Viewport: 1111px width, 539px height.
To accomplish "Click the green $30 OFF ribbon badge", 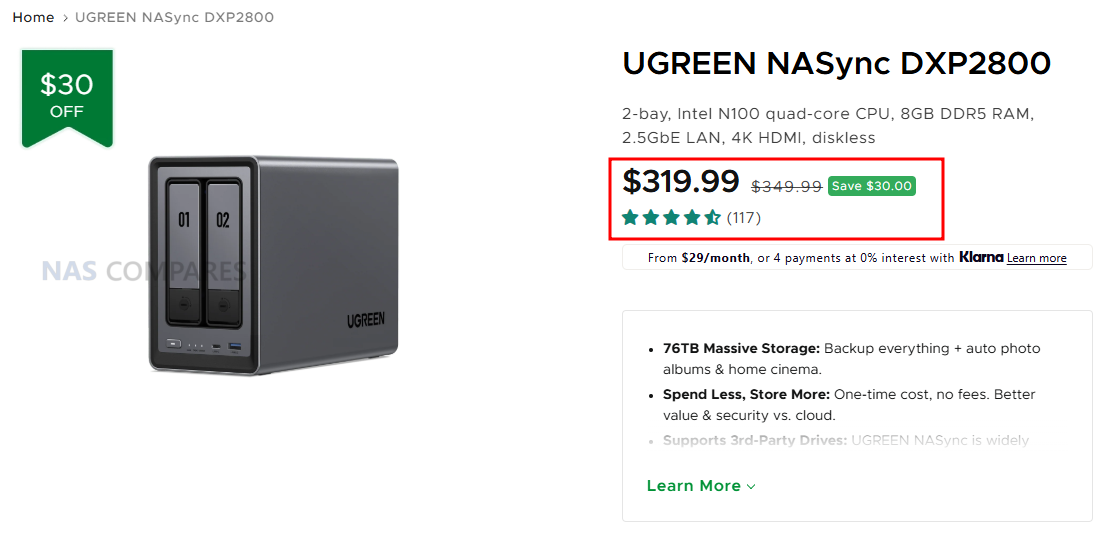I will point(67,96).
